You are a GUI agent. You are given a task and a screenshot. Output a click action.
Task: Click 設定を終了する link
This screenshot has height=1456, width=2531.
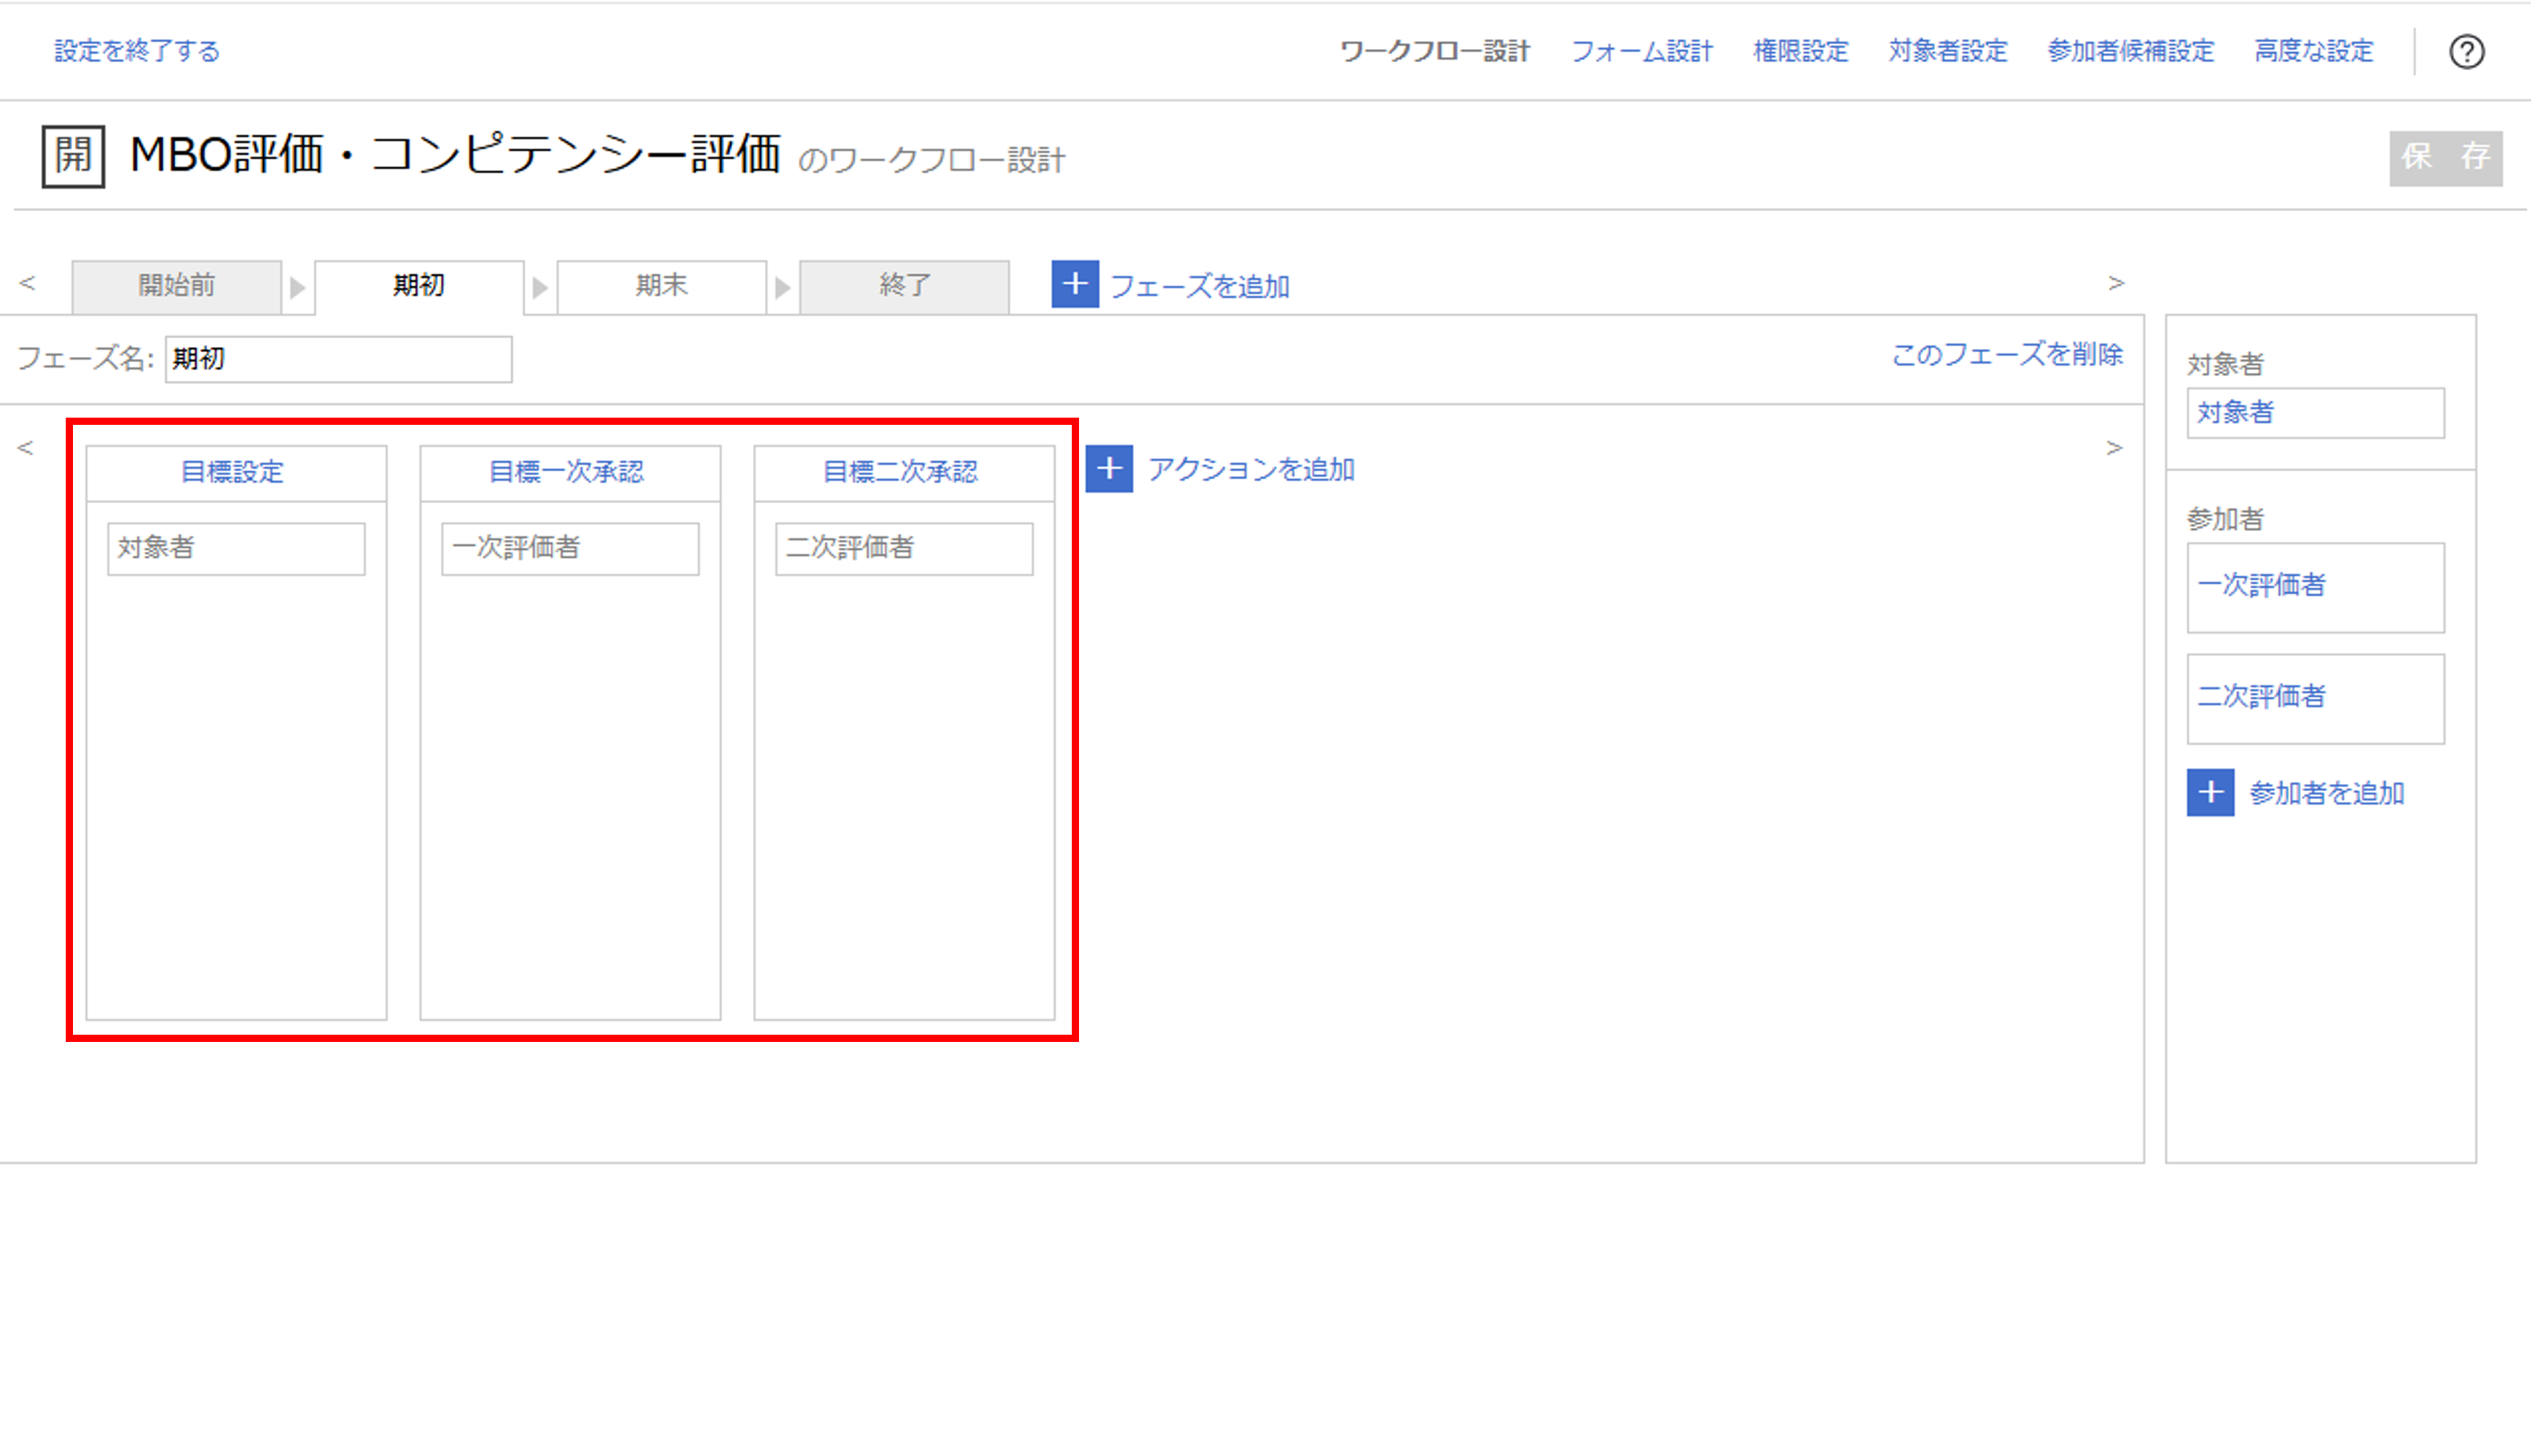point(137,51)
